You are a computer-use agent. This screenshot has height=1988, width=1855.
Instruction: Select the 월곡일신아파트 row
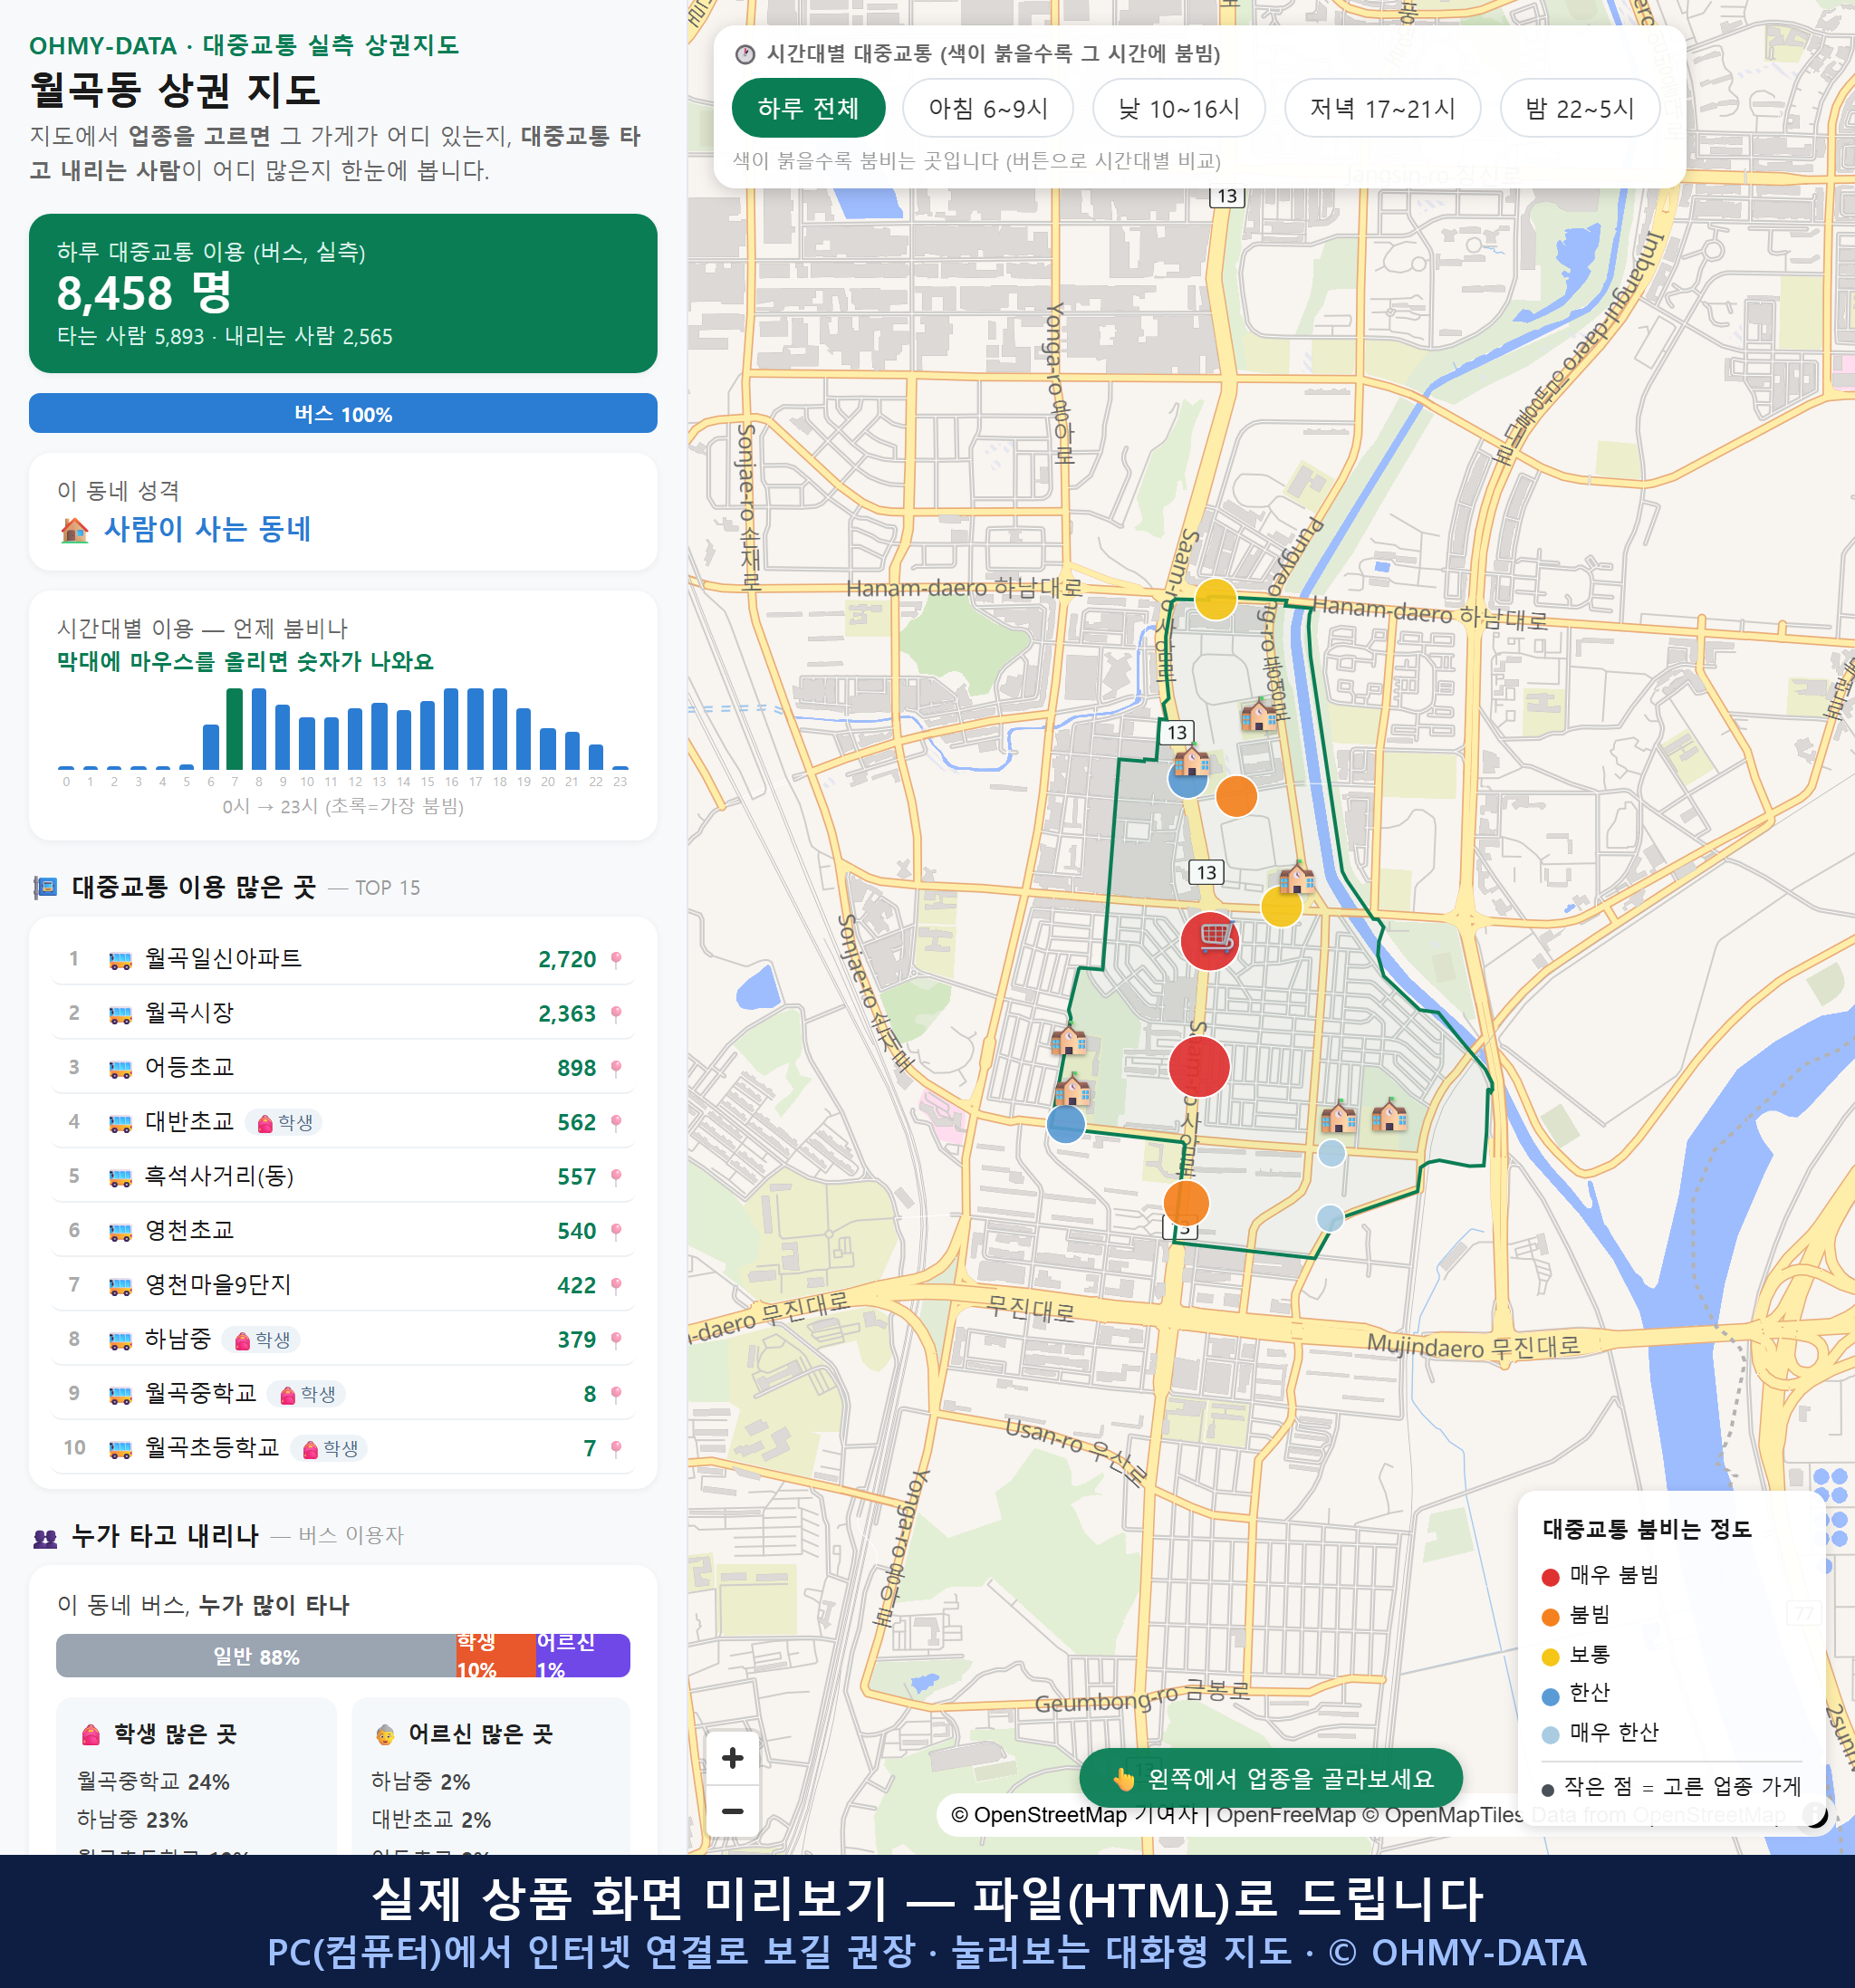pos(343,959)
